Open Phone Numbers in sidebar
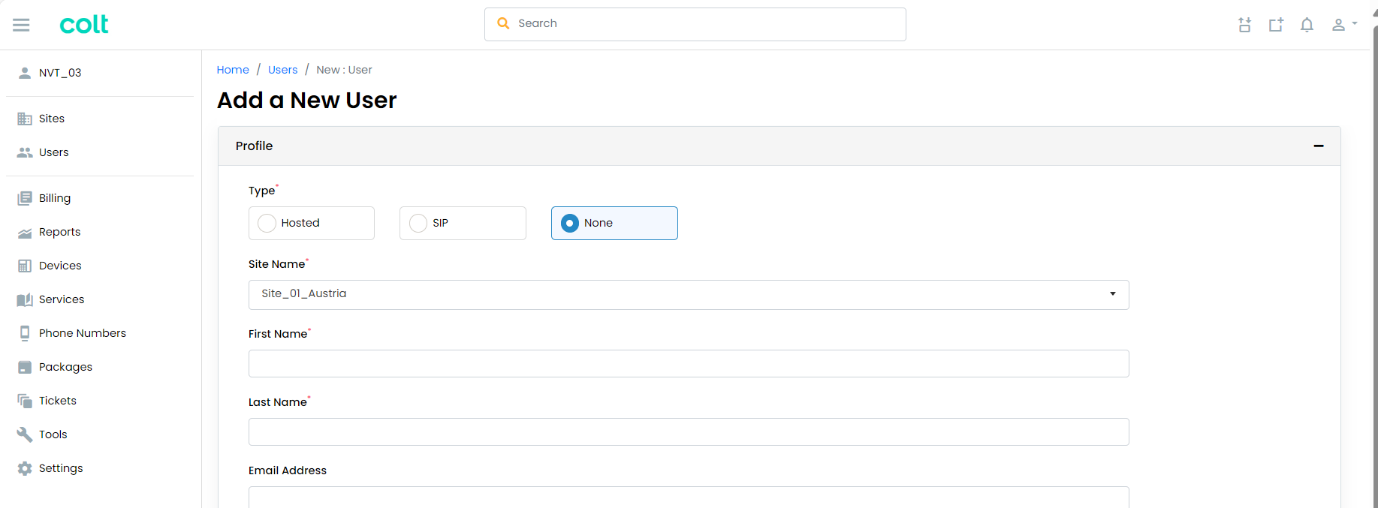The width and height of the screenshot is (1378, 508). click(x=82, y=333)
